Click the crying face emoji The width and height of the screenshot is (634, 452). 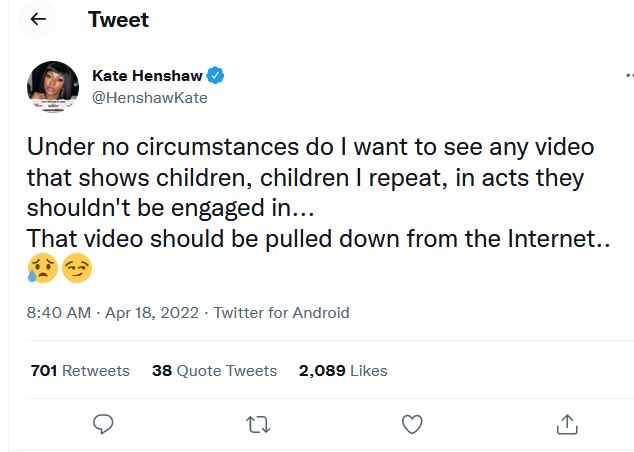click(42, 269)
